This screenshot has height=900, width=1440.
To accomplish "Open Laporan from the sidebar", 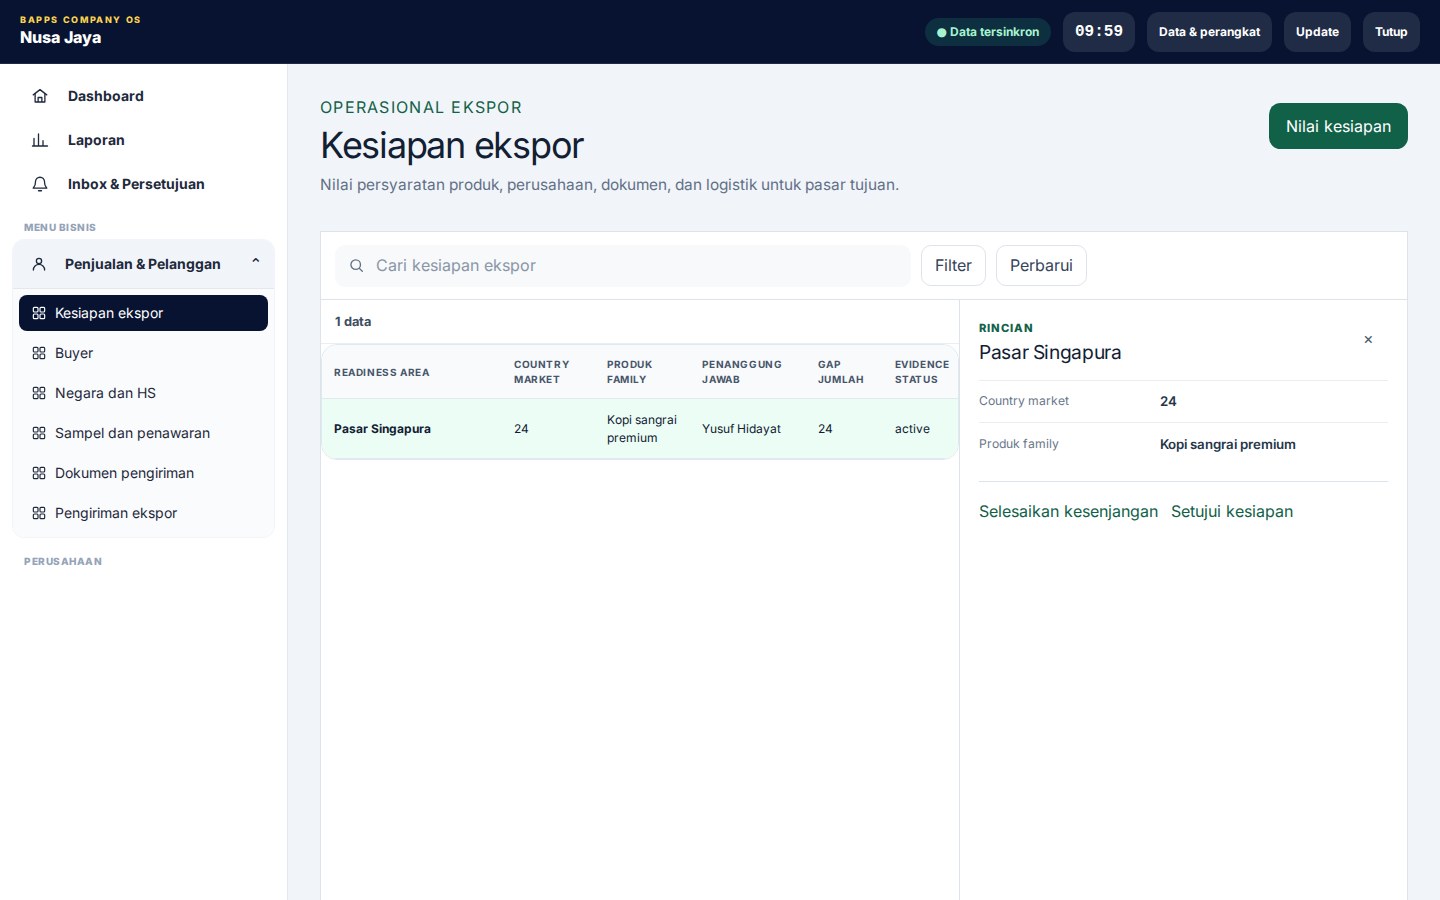I will point(143,140).
